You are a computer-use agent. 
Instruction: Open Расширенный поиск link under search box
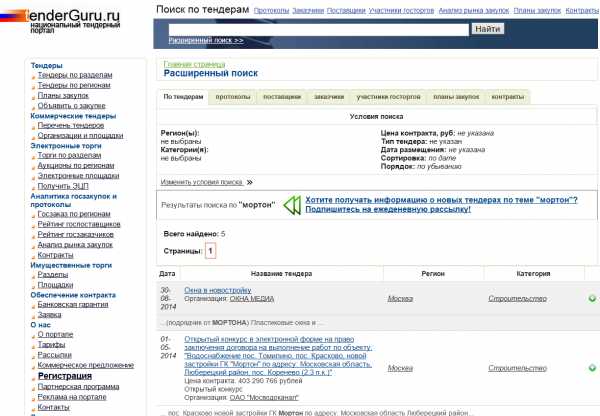click(x=206, y=40)
